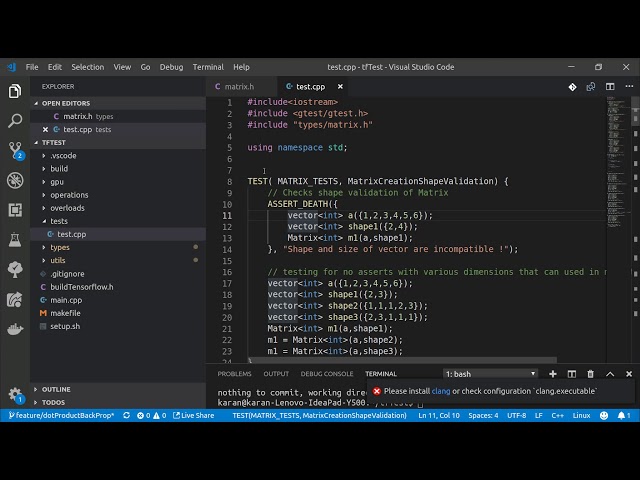
Task: Change encoding via UTF-8 status item
Action: click(x=516, y=416)
